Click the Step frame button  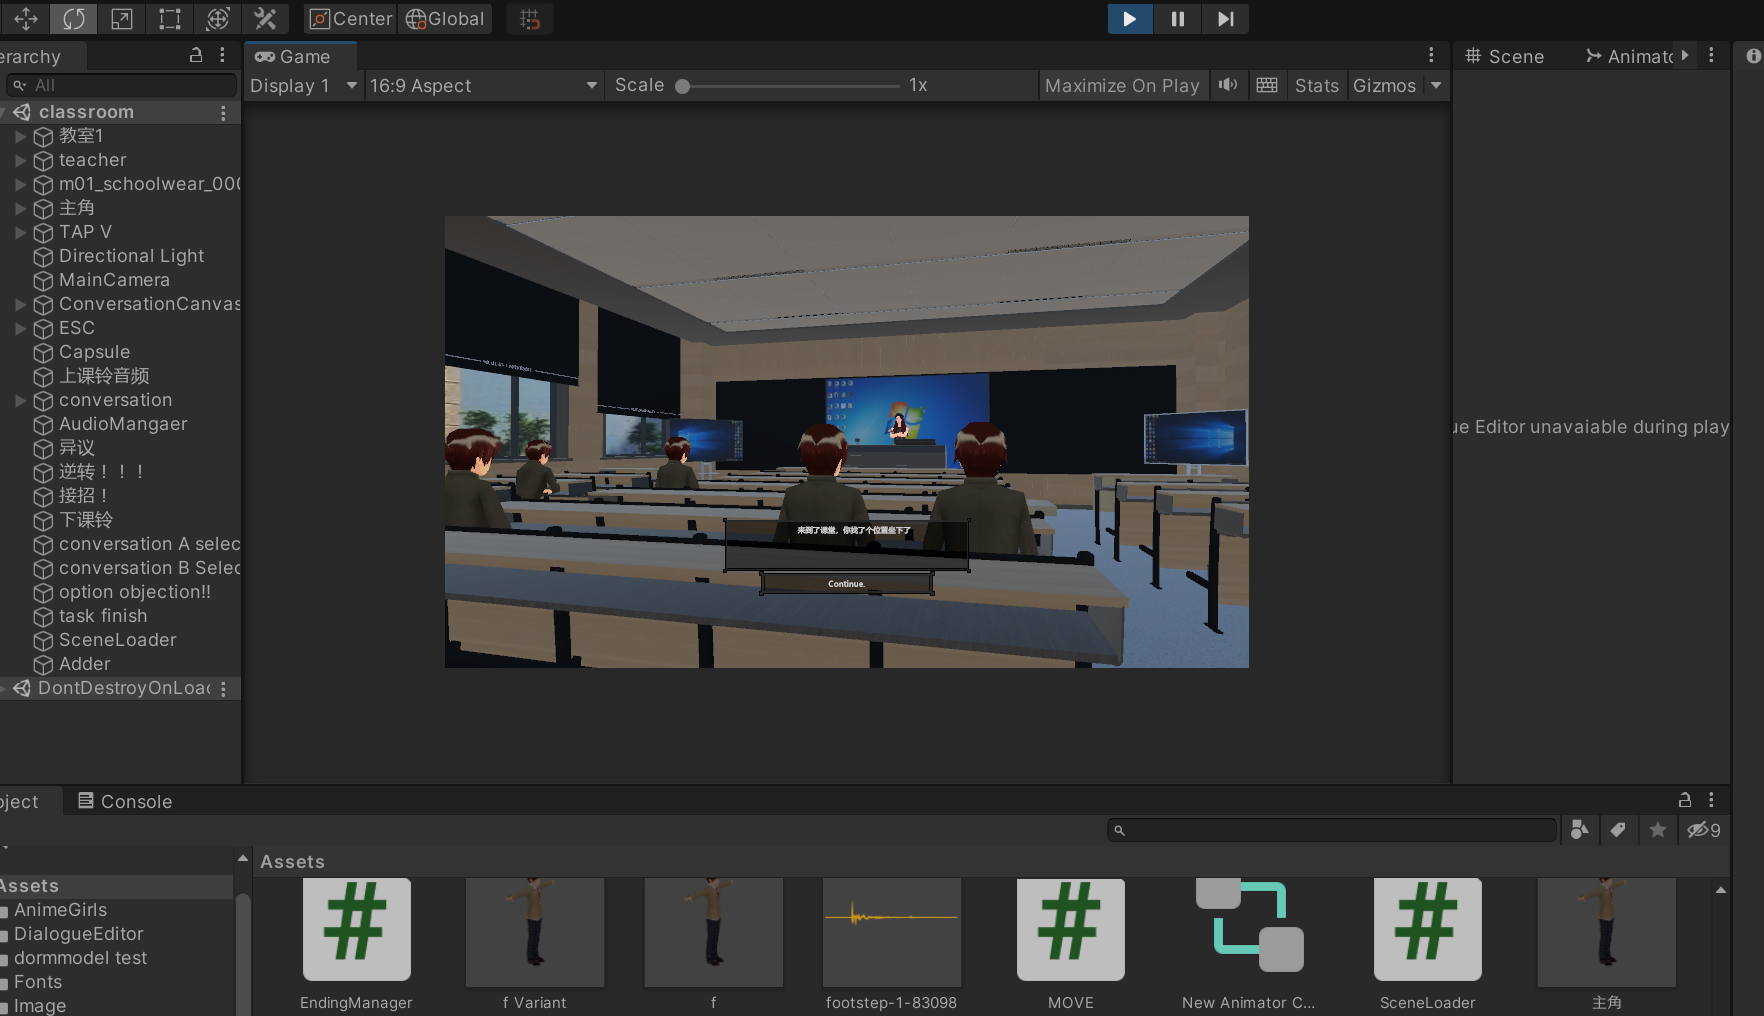(1225, 19)
